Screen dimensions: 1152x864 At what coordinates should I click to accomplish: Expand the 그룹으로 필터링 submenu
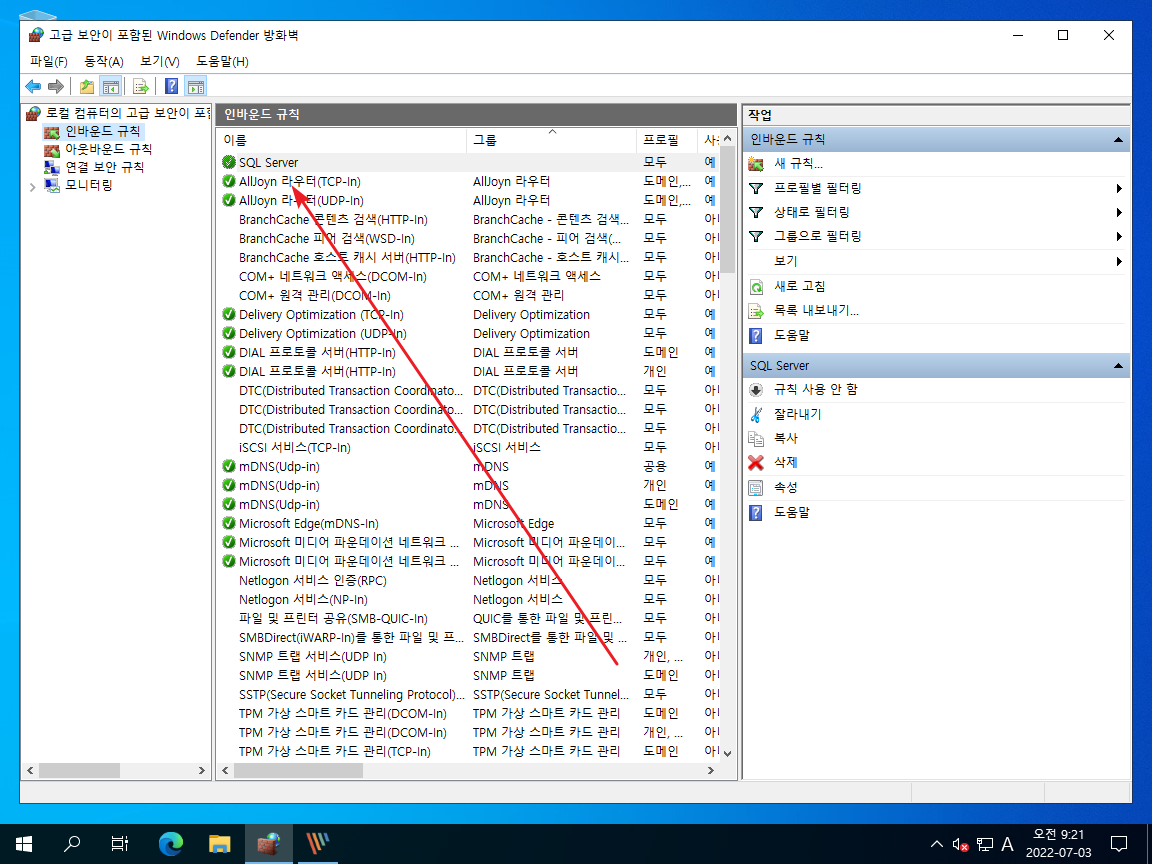click(x=1118, y=237)
